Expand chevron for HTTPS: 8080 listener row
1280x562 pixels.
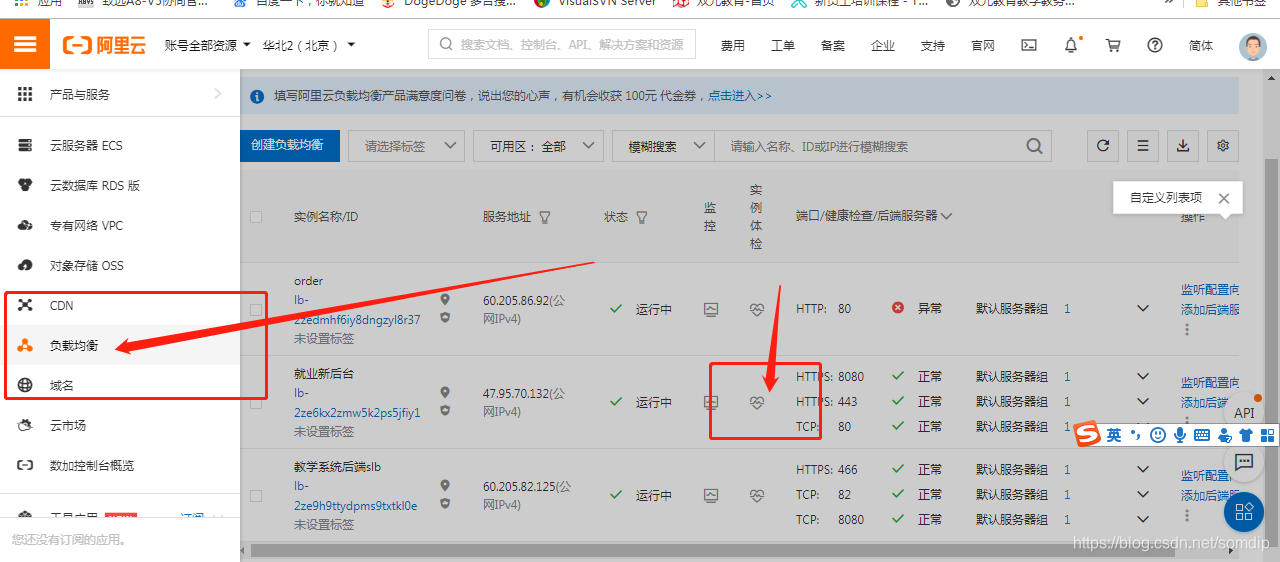(1143, 377)
